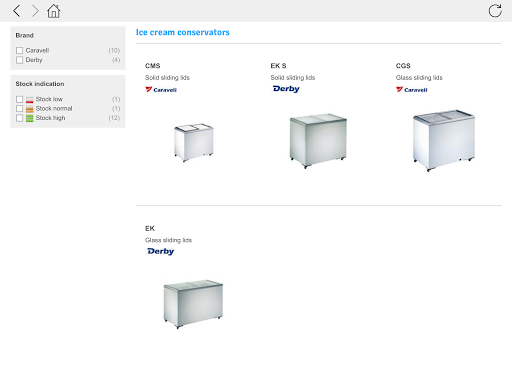Open the CGS product title
Image resolution: width=512 pixels, height=374 pixels.
coord(403,66)
